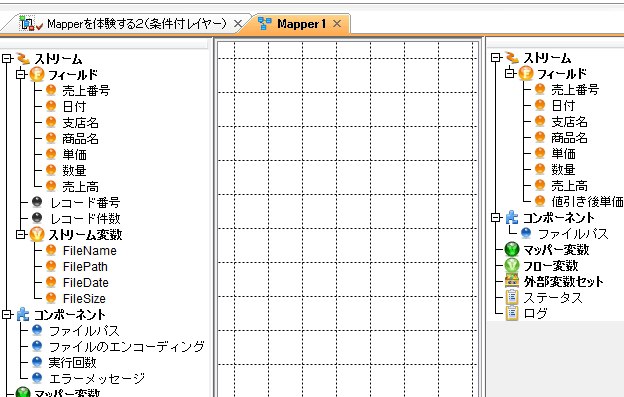Select 単価 in the left tree
624x397 pixels.
[x=74, y=154]
